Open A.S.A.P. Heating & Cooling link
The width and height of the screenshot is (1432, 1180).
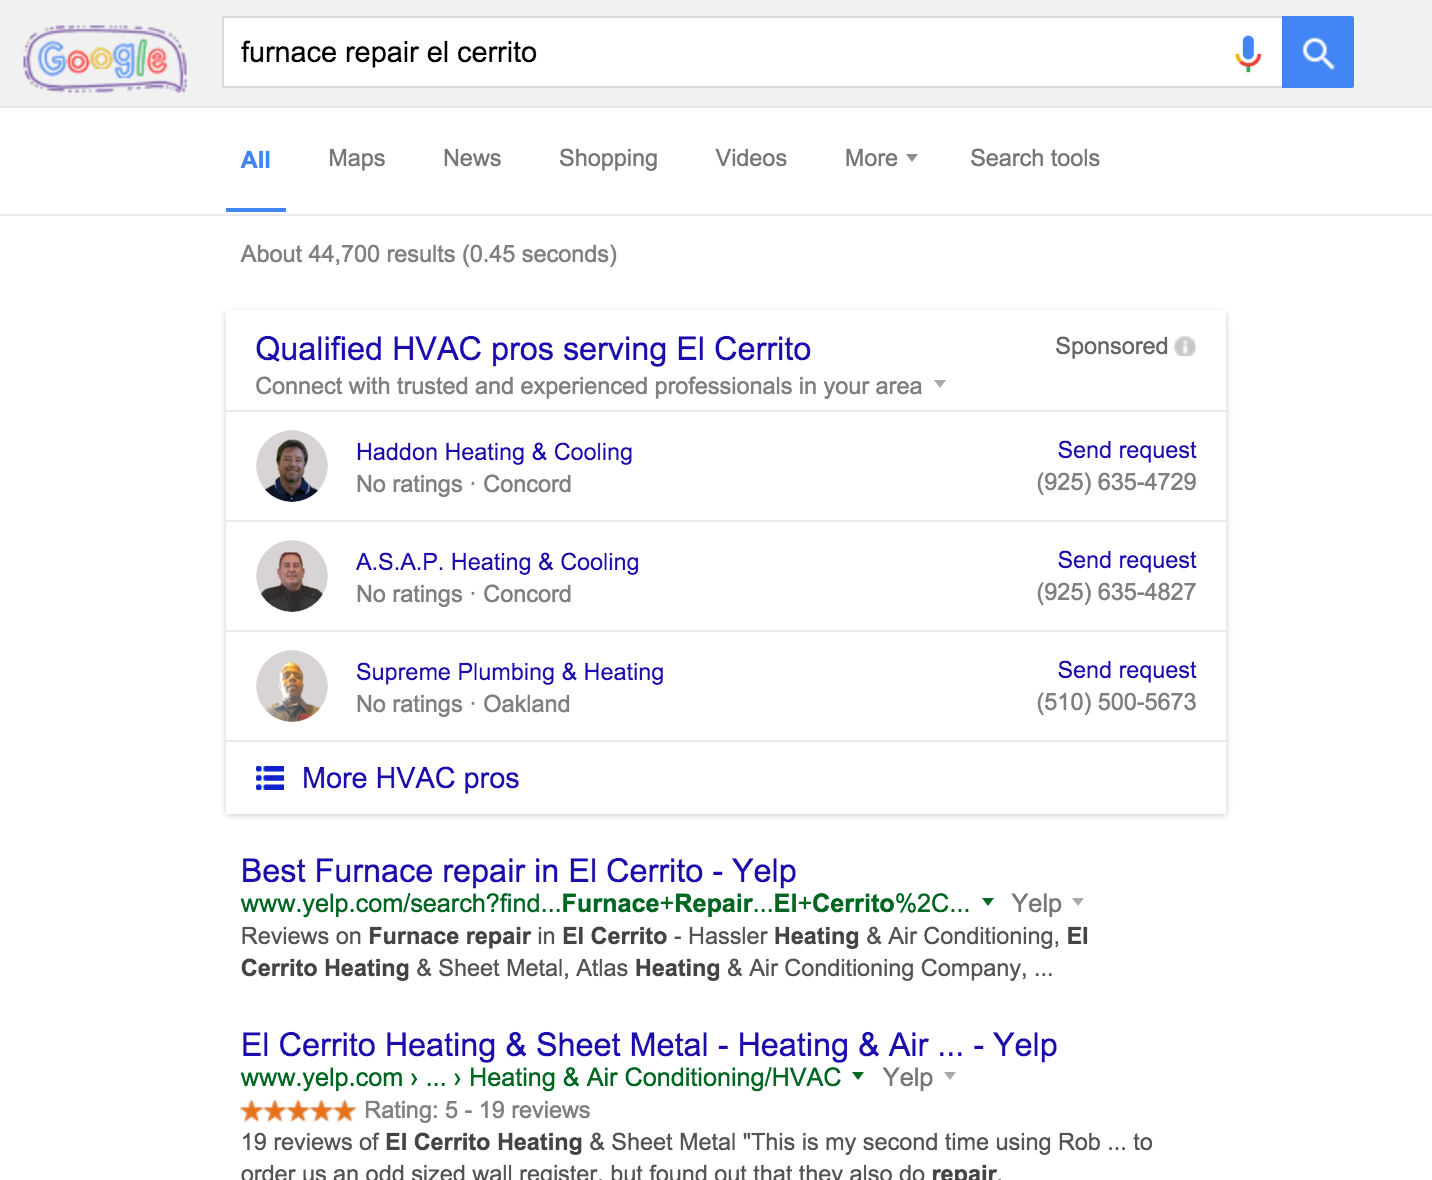[x=497, y=562]
